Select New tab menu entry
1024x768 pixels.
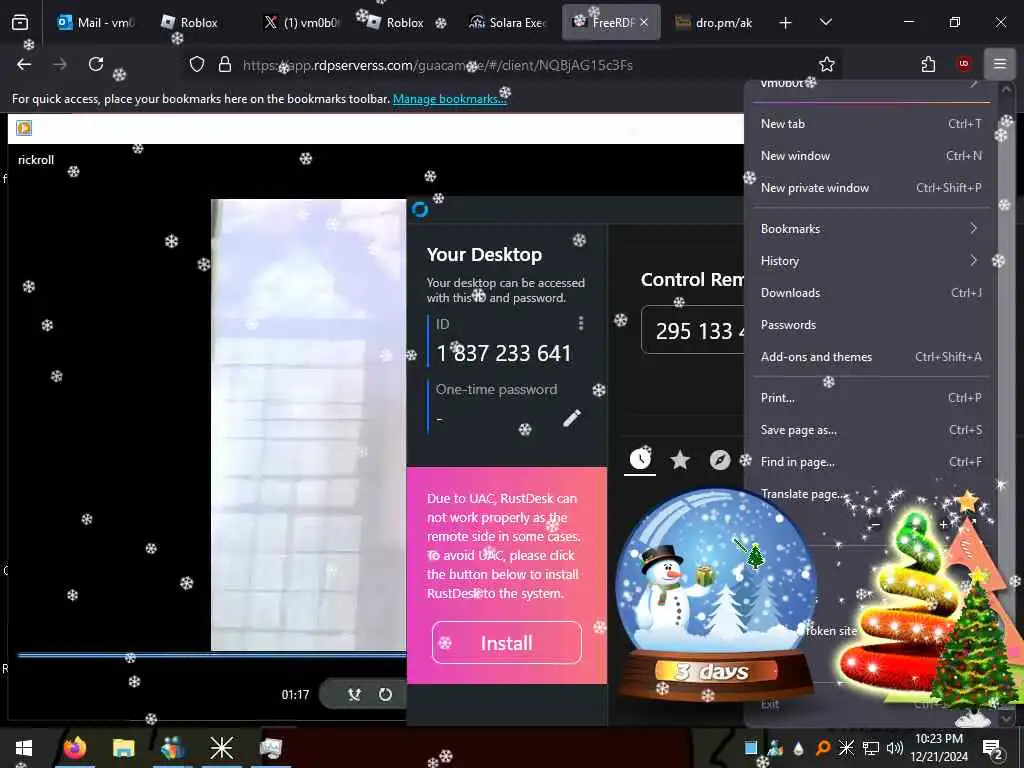pyautogui.click(x=871, y=123)
